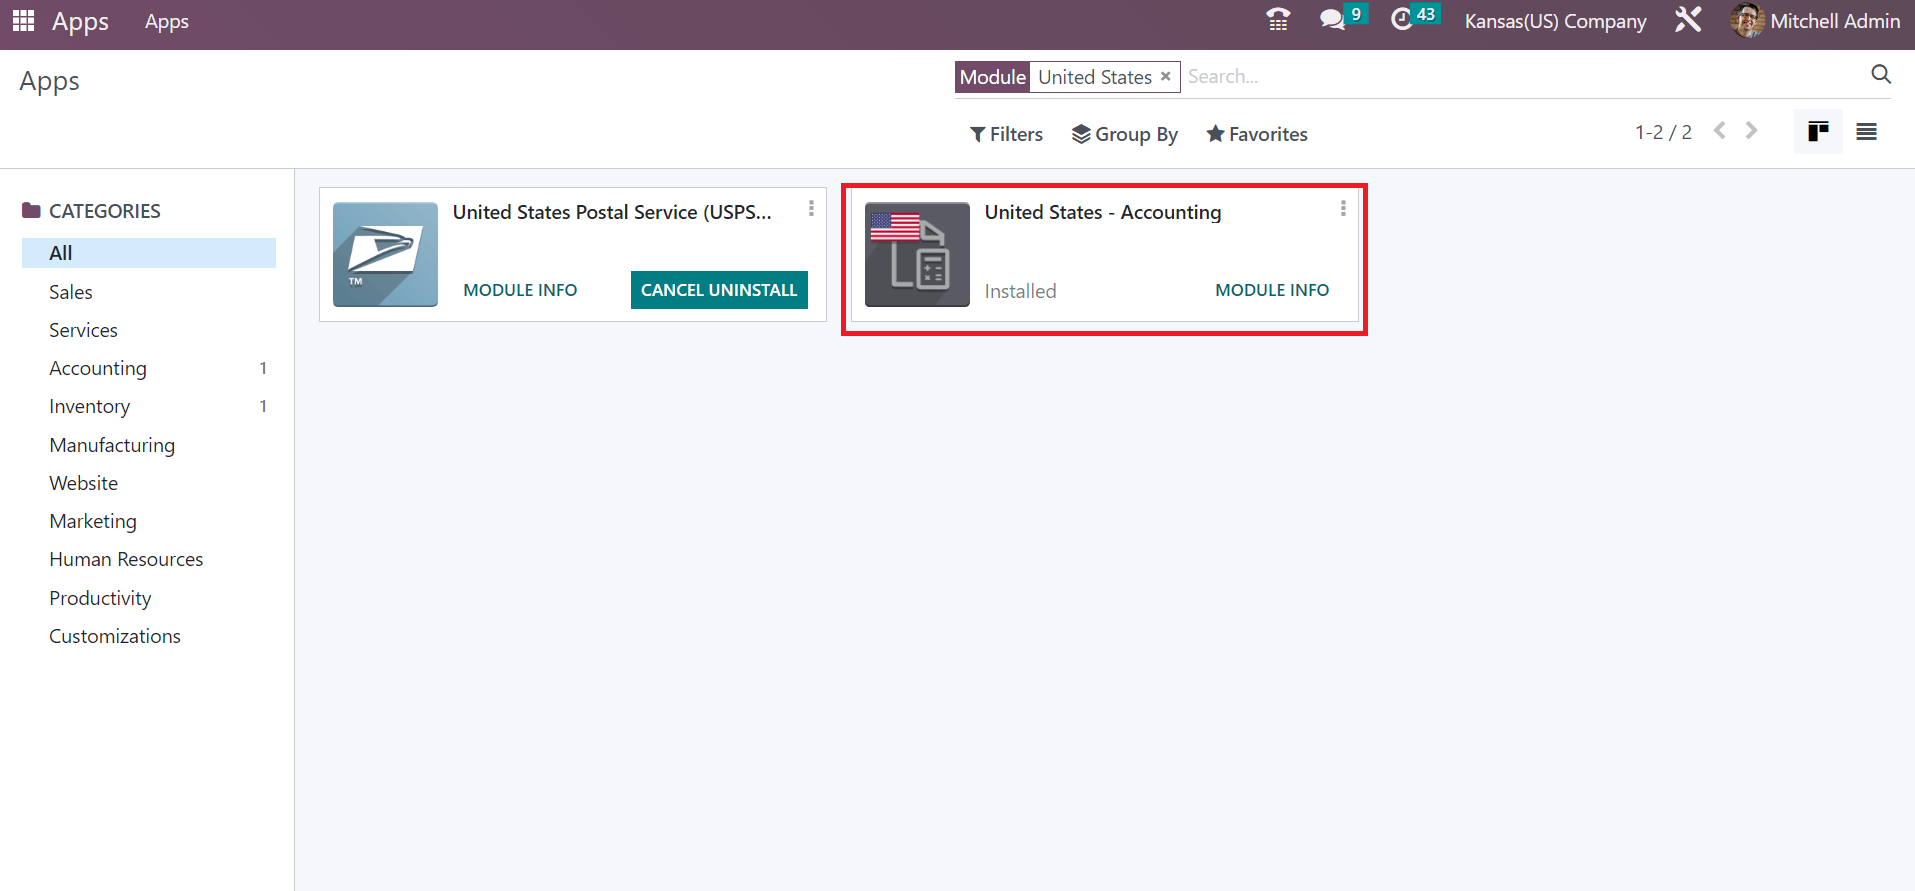Open the Favorites dropdown

[x=1257, y=134]
